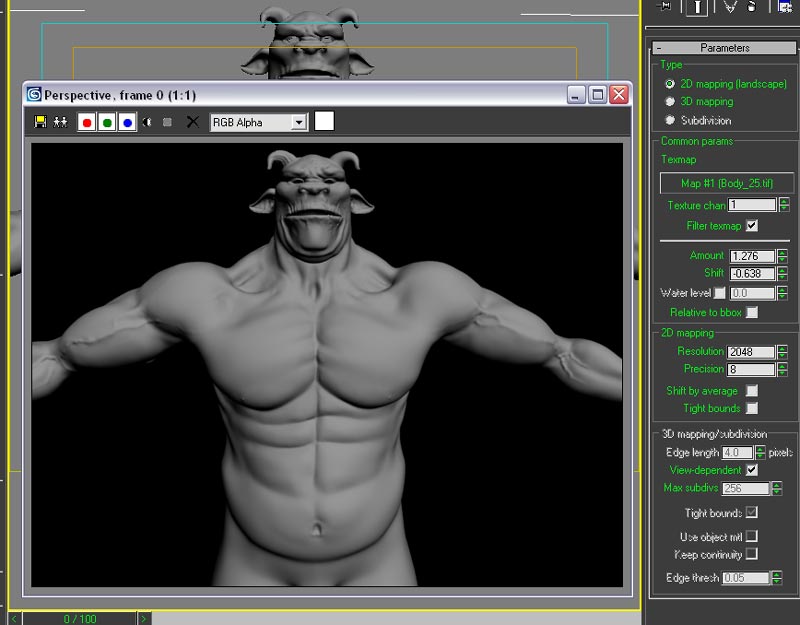Open the RGB Alpha channel dropdown

coord(298,122)
